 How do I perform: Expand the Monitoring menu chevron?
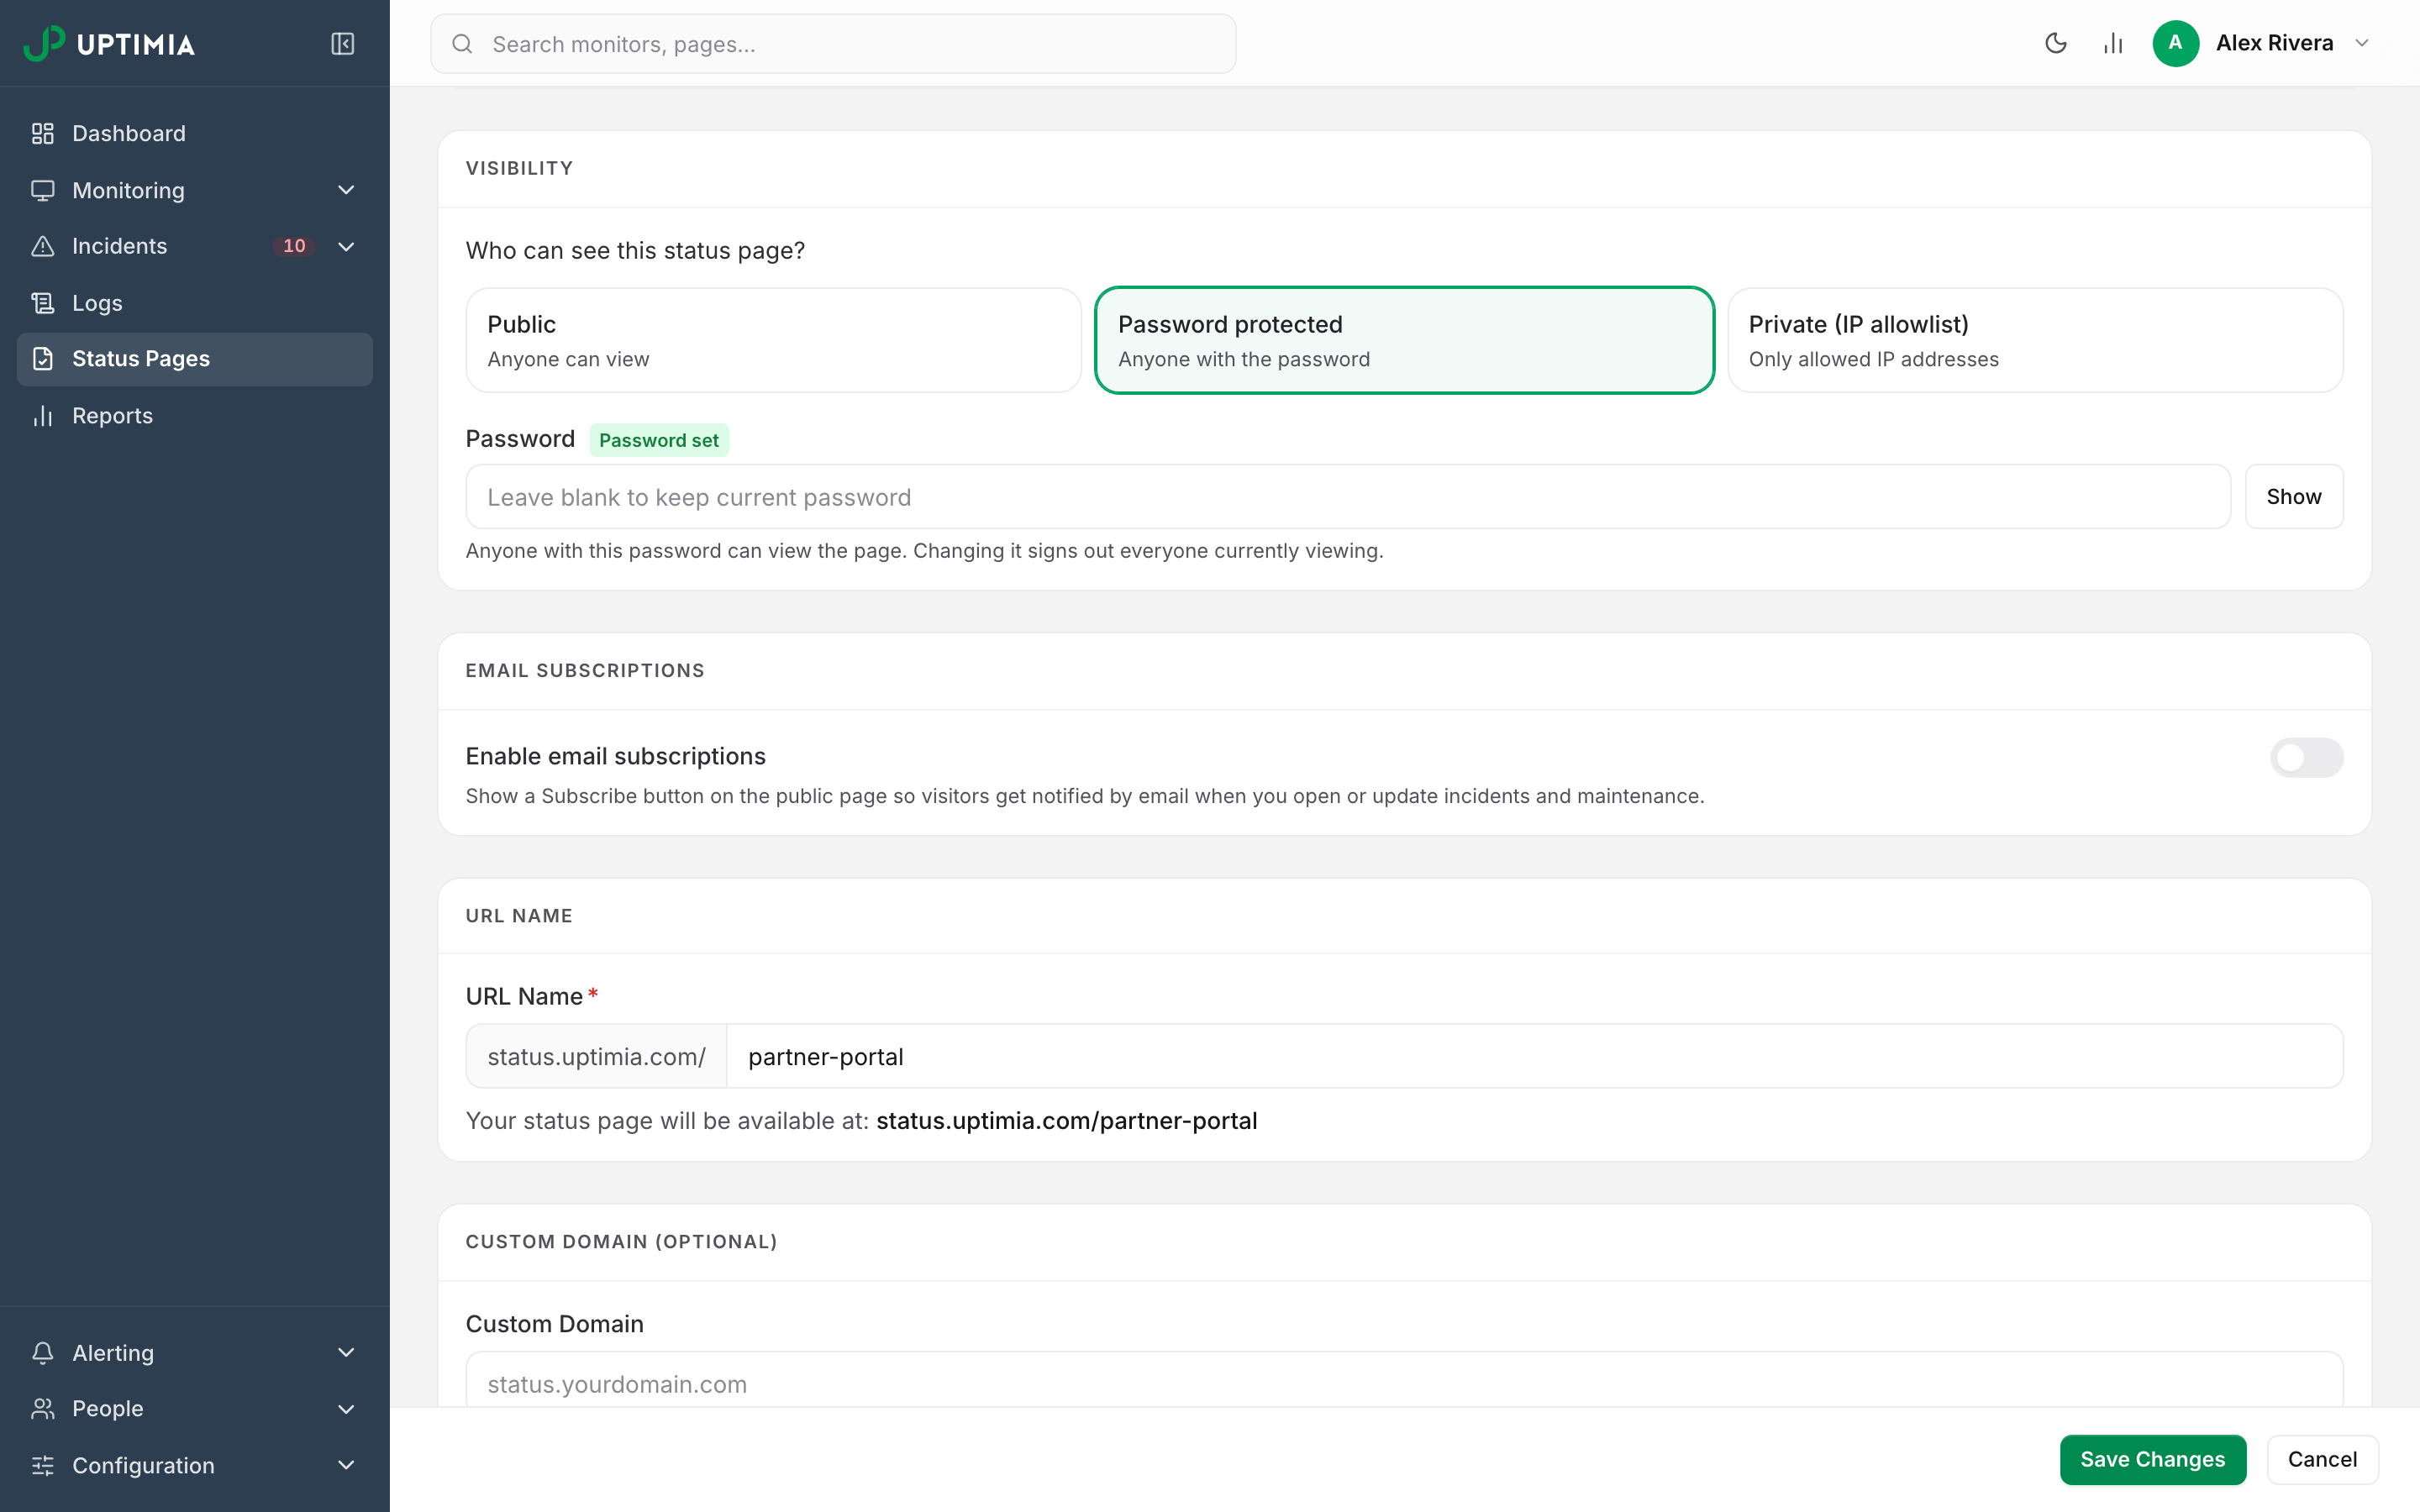coord(346,190)
